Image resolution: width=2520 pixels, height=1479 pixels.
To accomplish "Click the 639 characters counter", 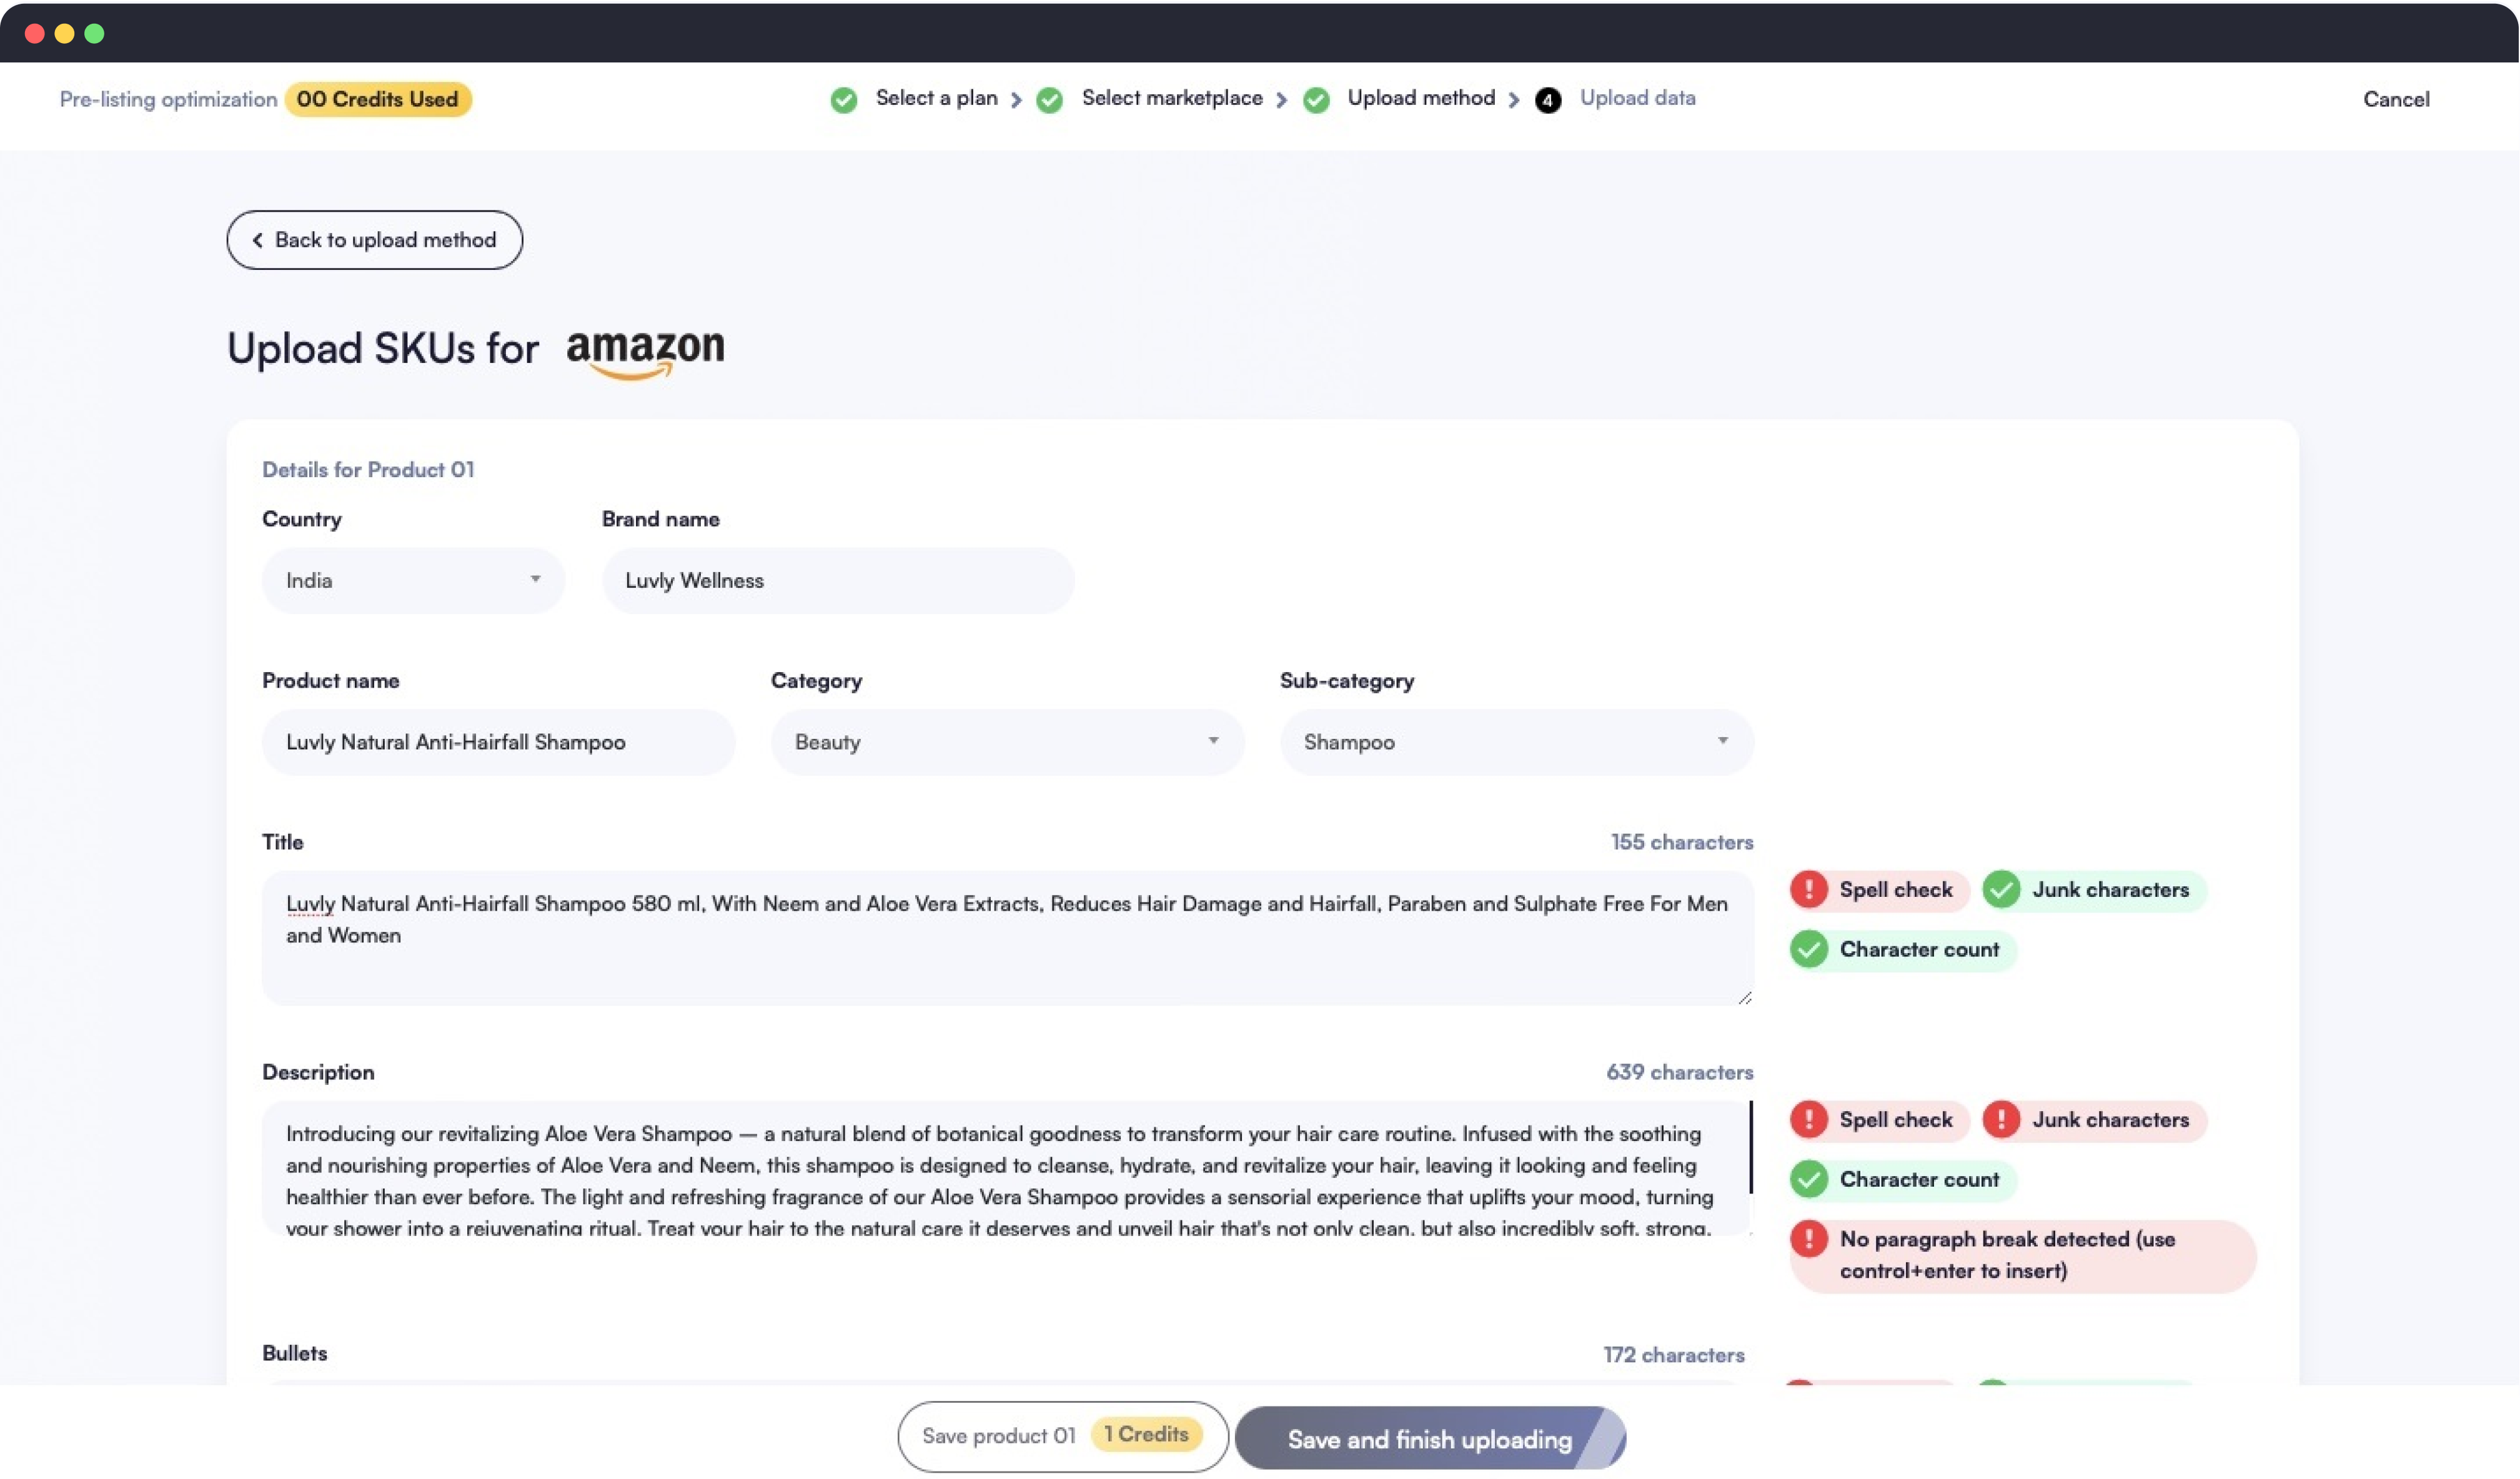I will coord(1680,1072).
